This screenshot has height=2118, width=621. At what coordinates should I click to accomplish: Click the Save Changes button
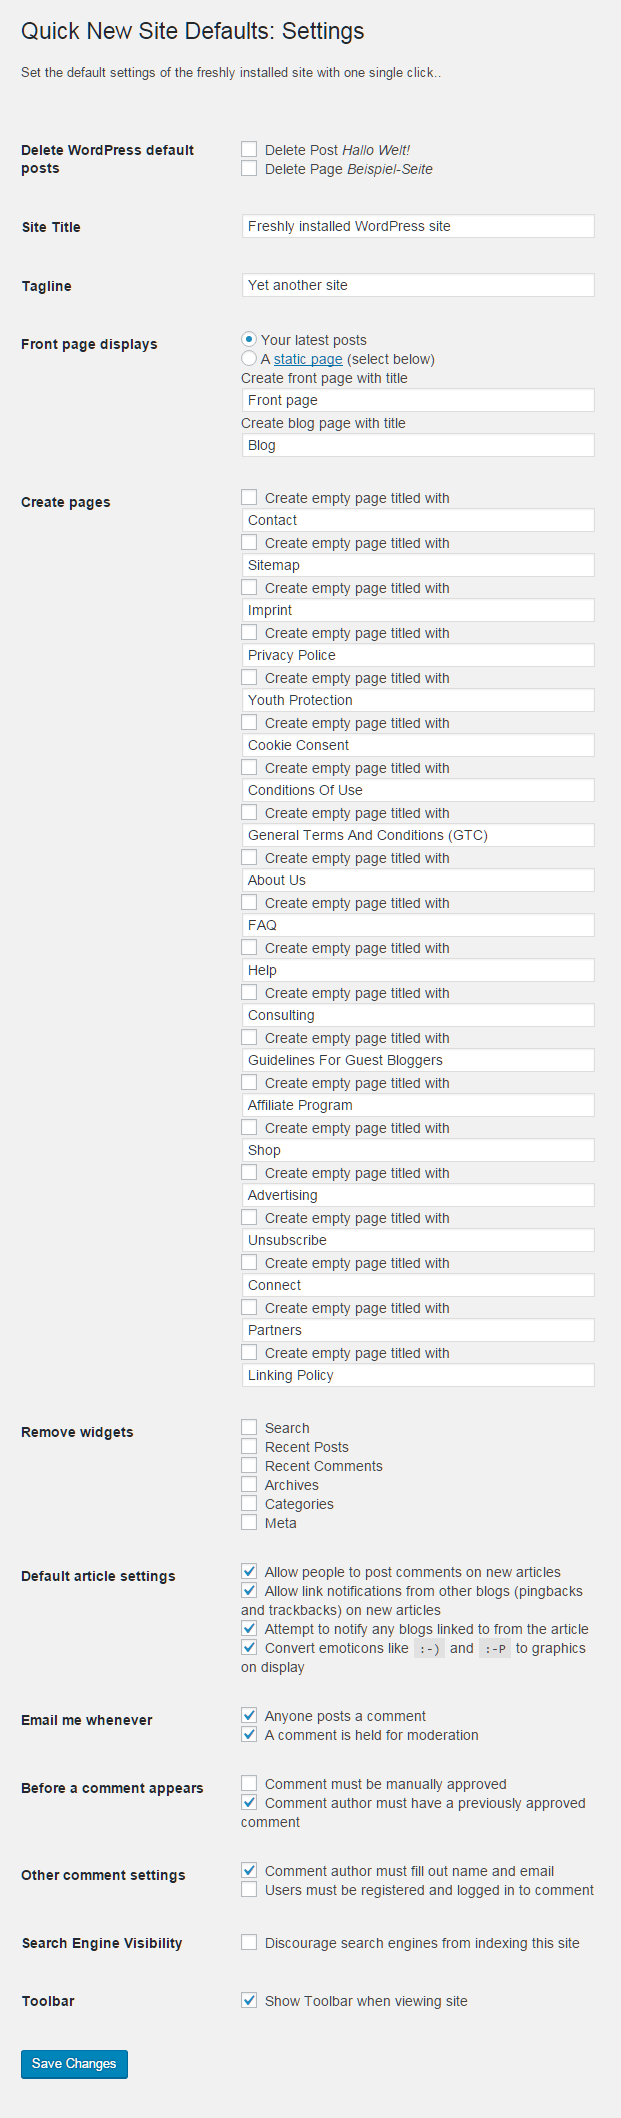coord(74,2064)
